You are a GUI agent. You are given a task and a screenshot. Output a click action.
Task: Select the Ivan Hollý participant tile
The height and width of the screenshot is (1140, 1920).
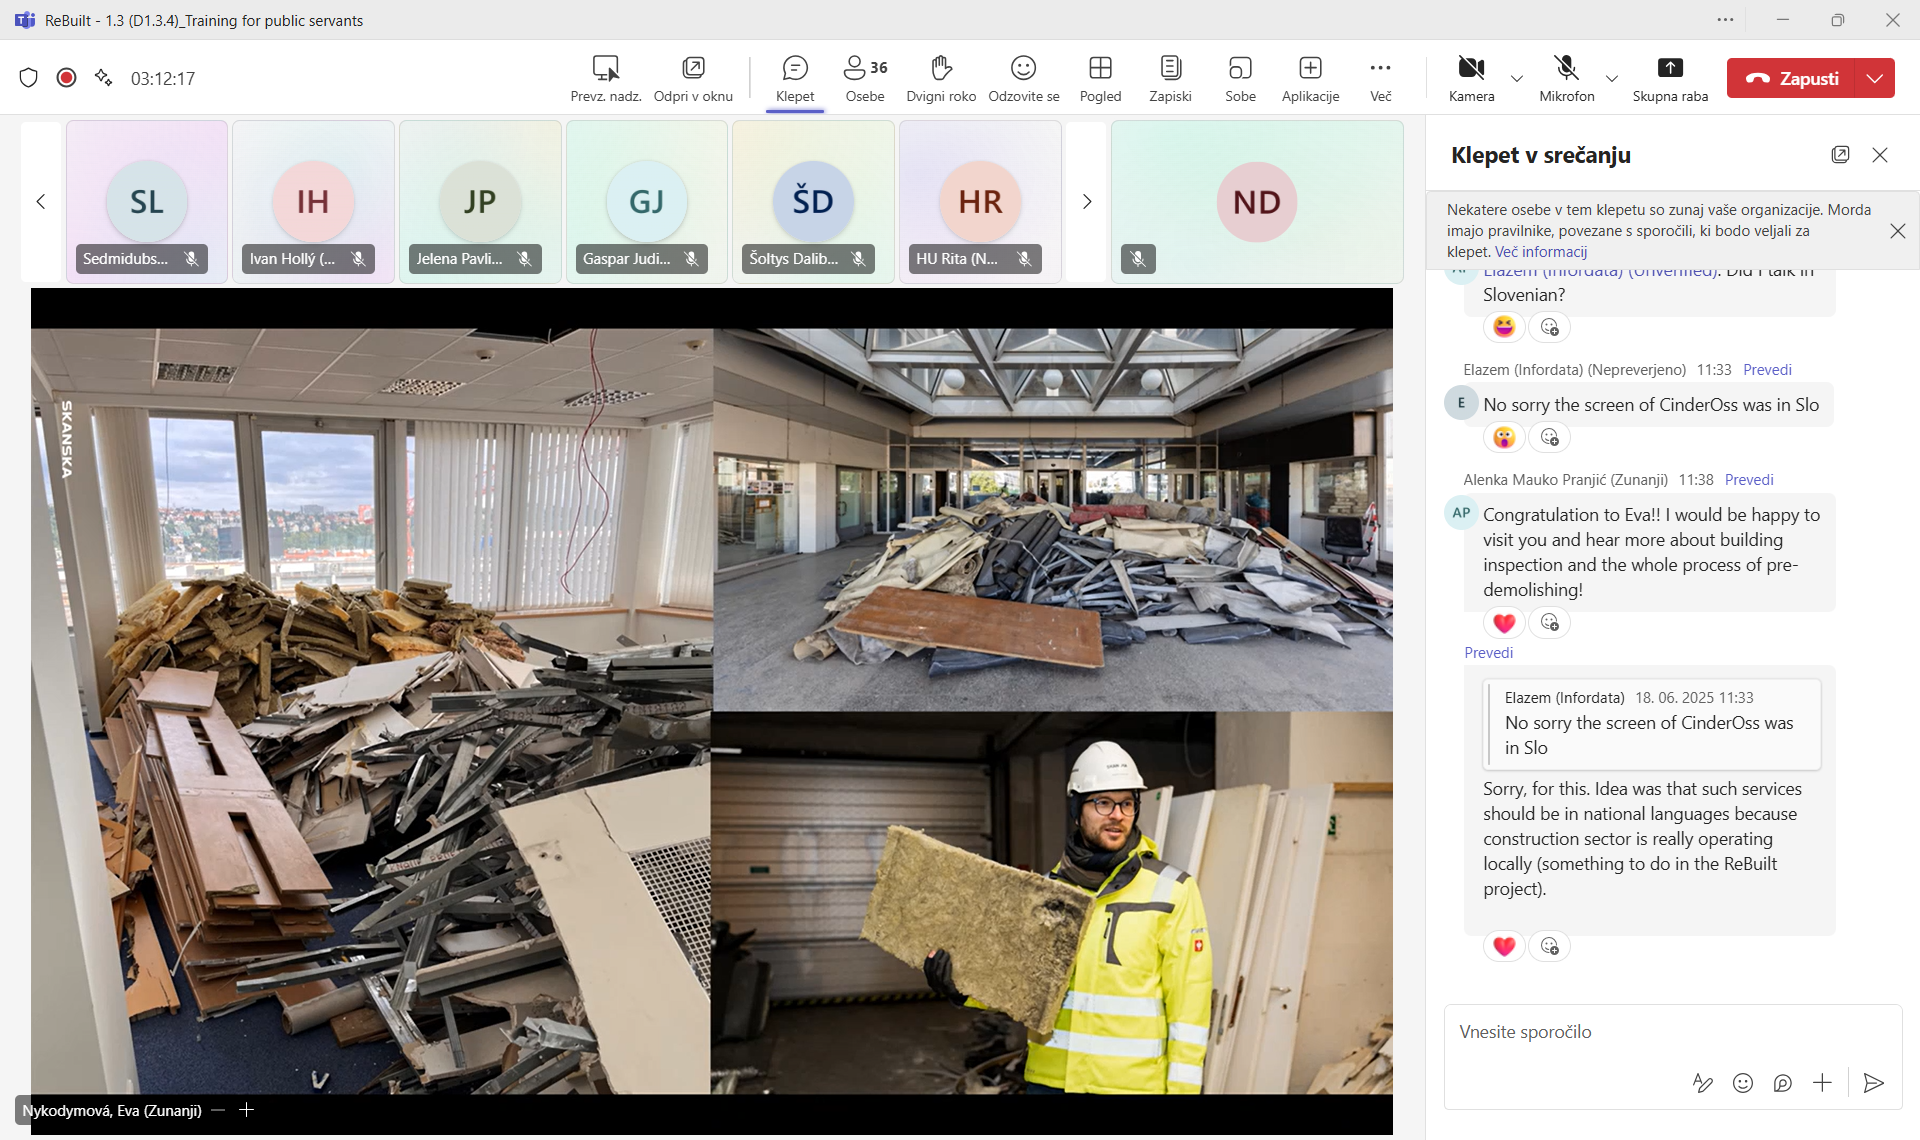tap(313, 201)
